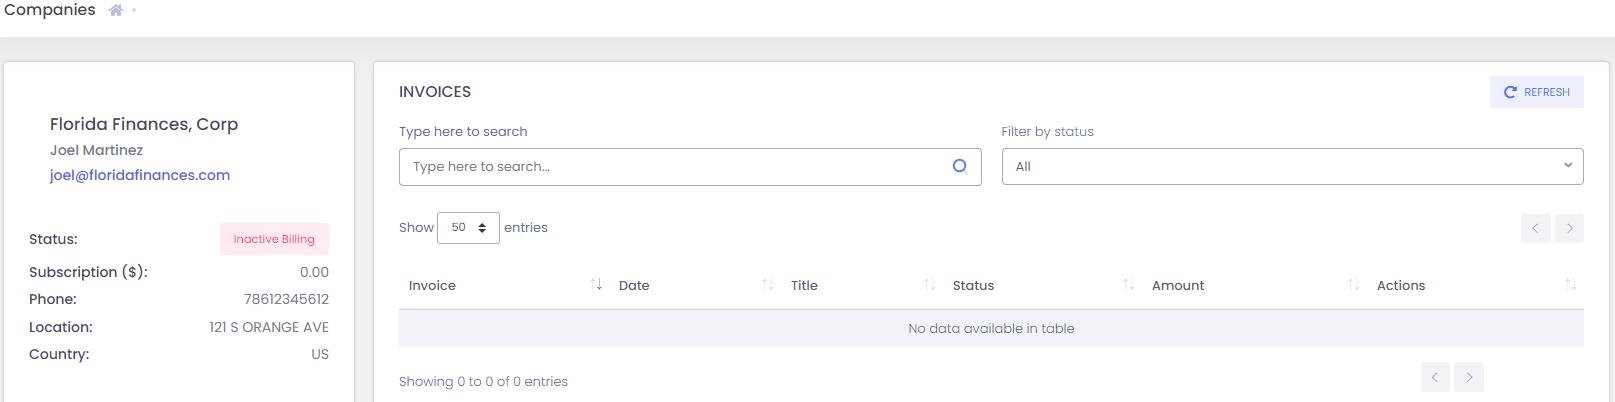Click the REFRESH button
The width and height of the screenshot is (1615, 402).
(1536, 92)
